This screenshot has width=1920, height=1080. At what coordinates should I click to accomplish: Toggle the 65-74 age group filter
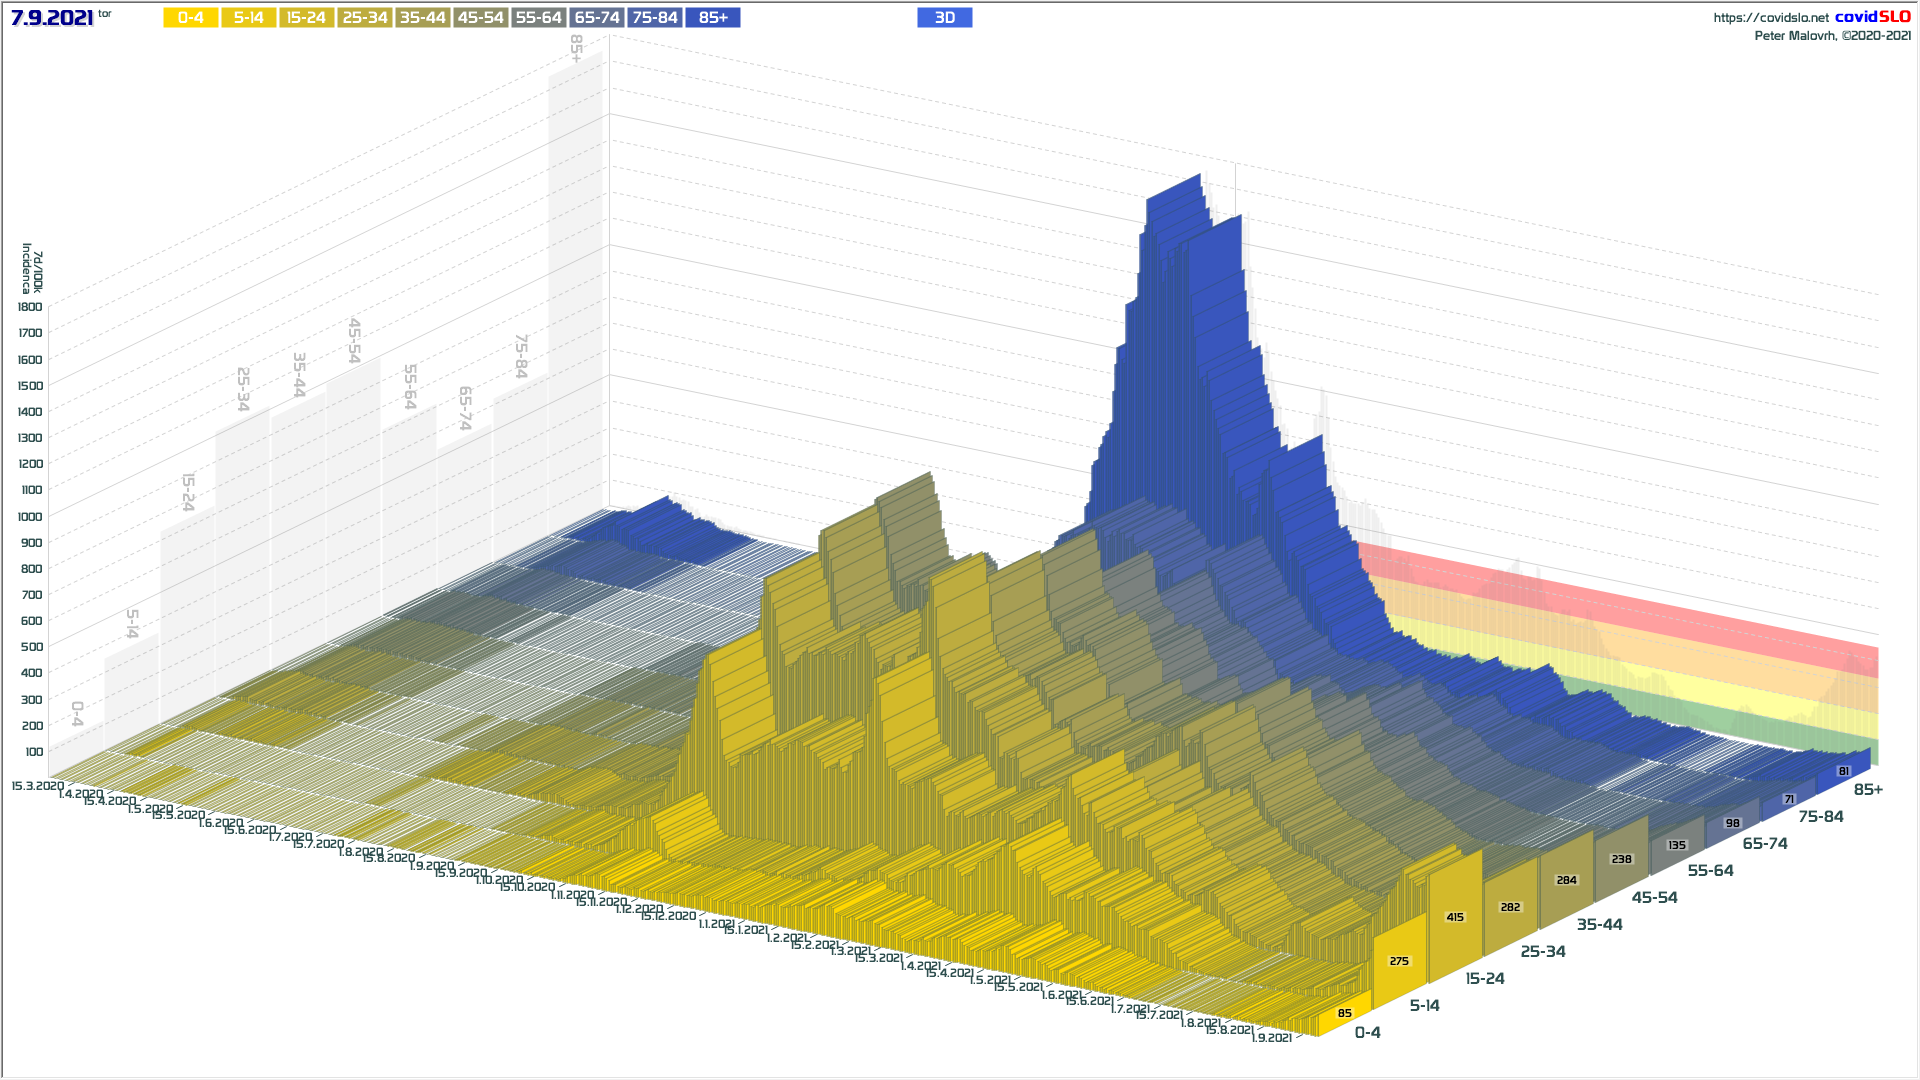[x=597, y=18]
